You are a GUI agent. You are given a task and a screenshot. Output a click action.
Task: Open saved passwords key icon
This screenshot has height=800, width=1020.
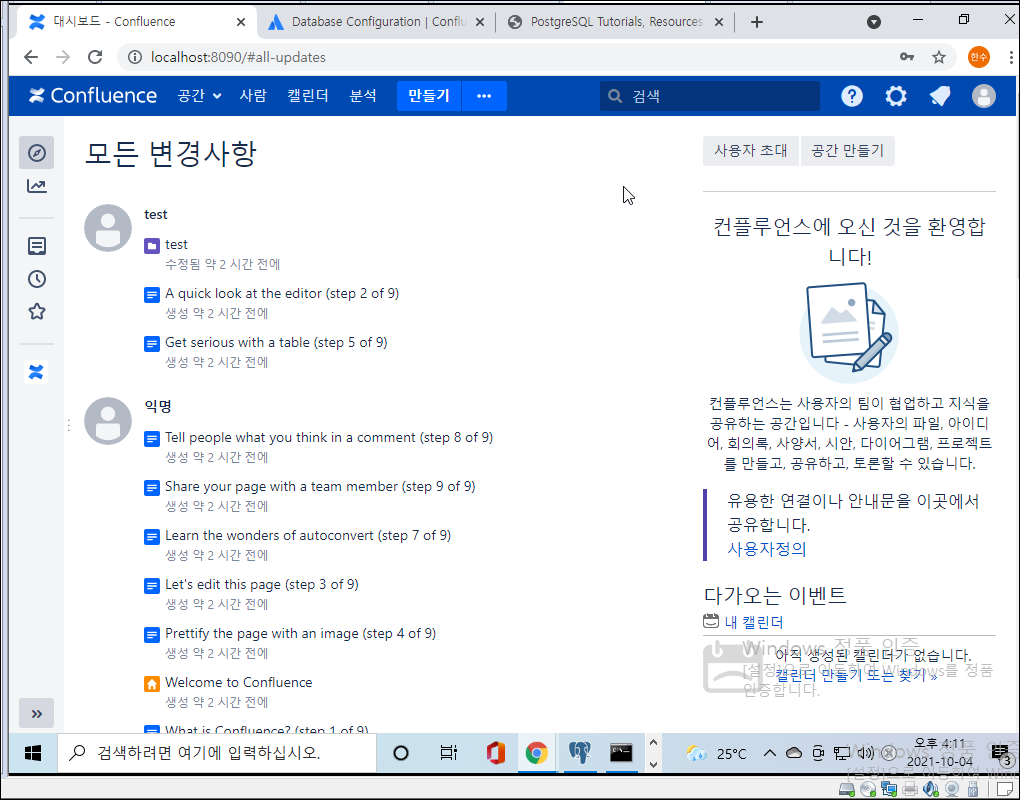[907, 57]
